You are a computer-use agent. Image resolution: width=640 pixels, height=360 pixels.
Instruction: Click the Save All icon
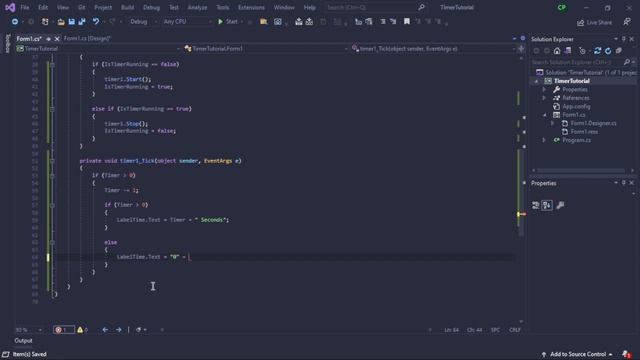pos(82,22)
